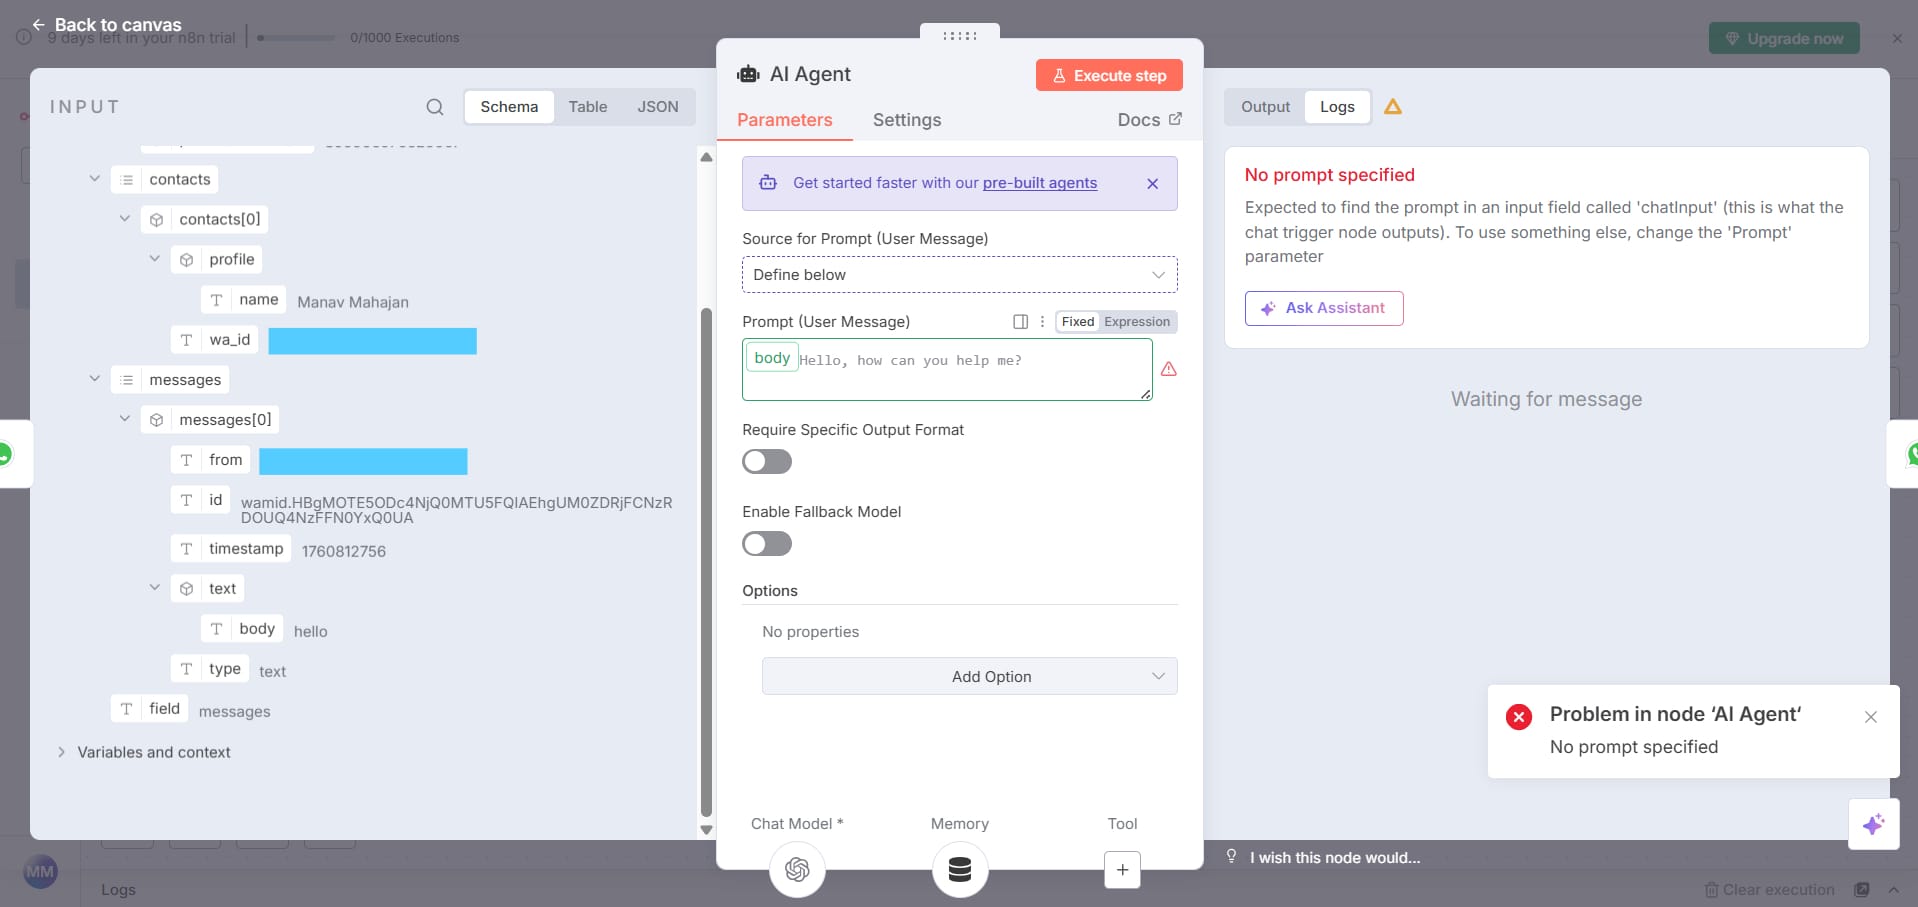Add a Tool with the plus icon

click(1122, 870)
